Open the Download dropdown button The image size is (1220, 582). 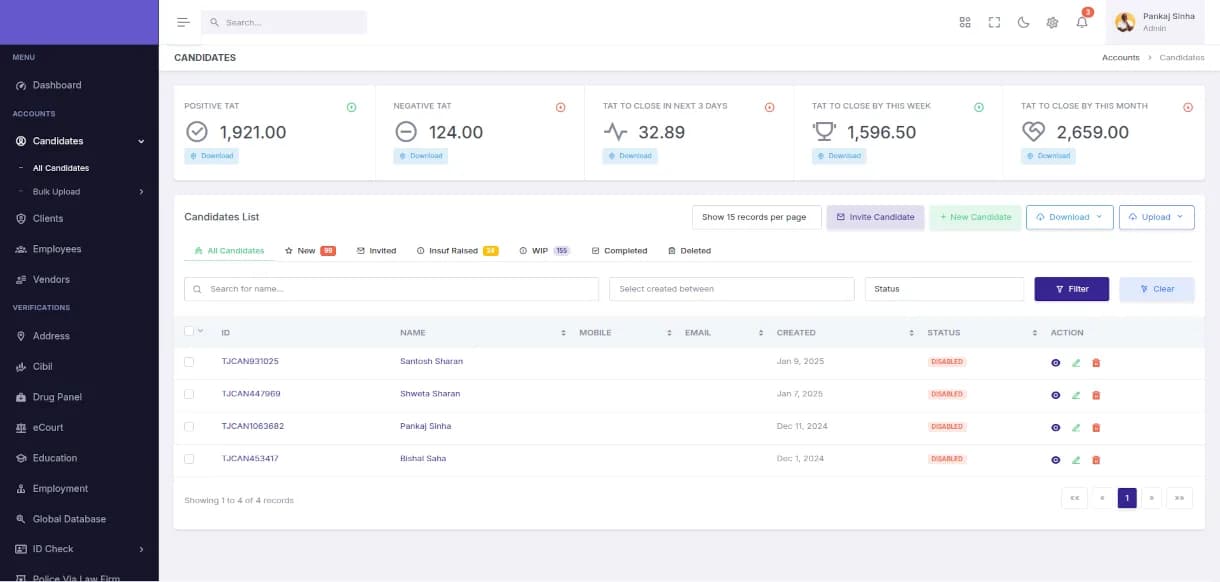coord(1069,217)
